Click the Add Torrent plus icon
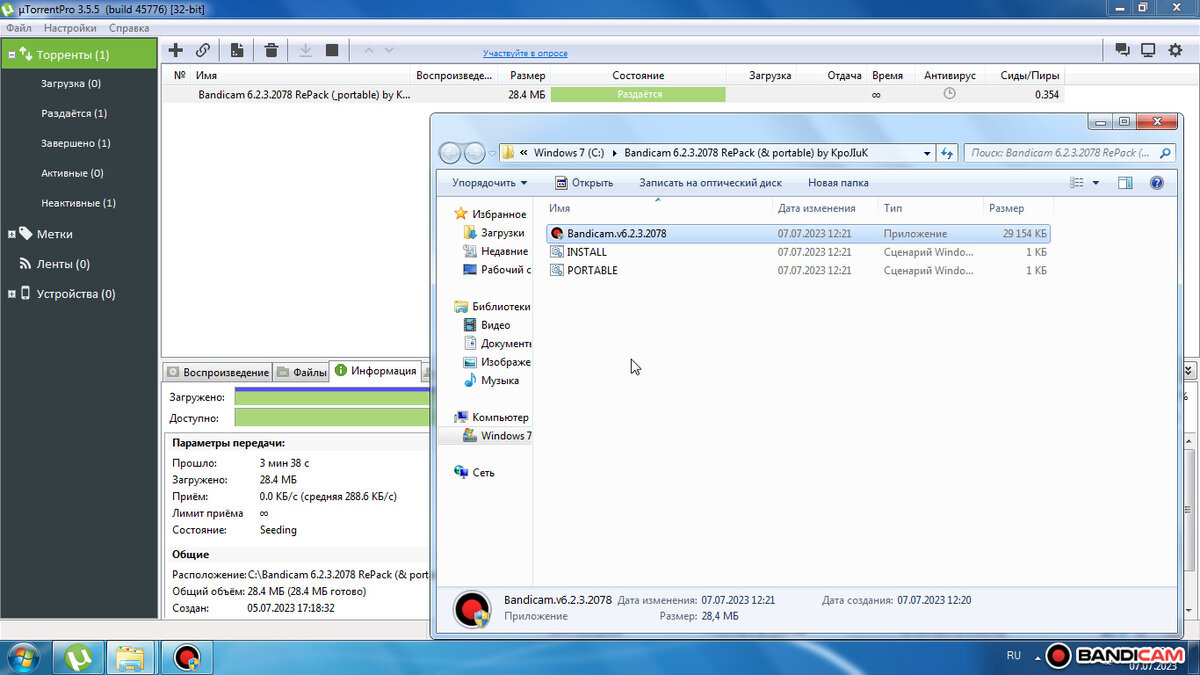 (176, 50)
